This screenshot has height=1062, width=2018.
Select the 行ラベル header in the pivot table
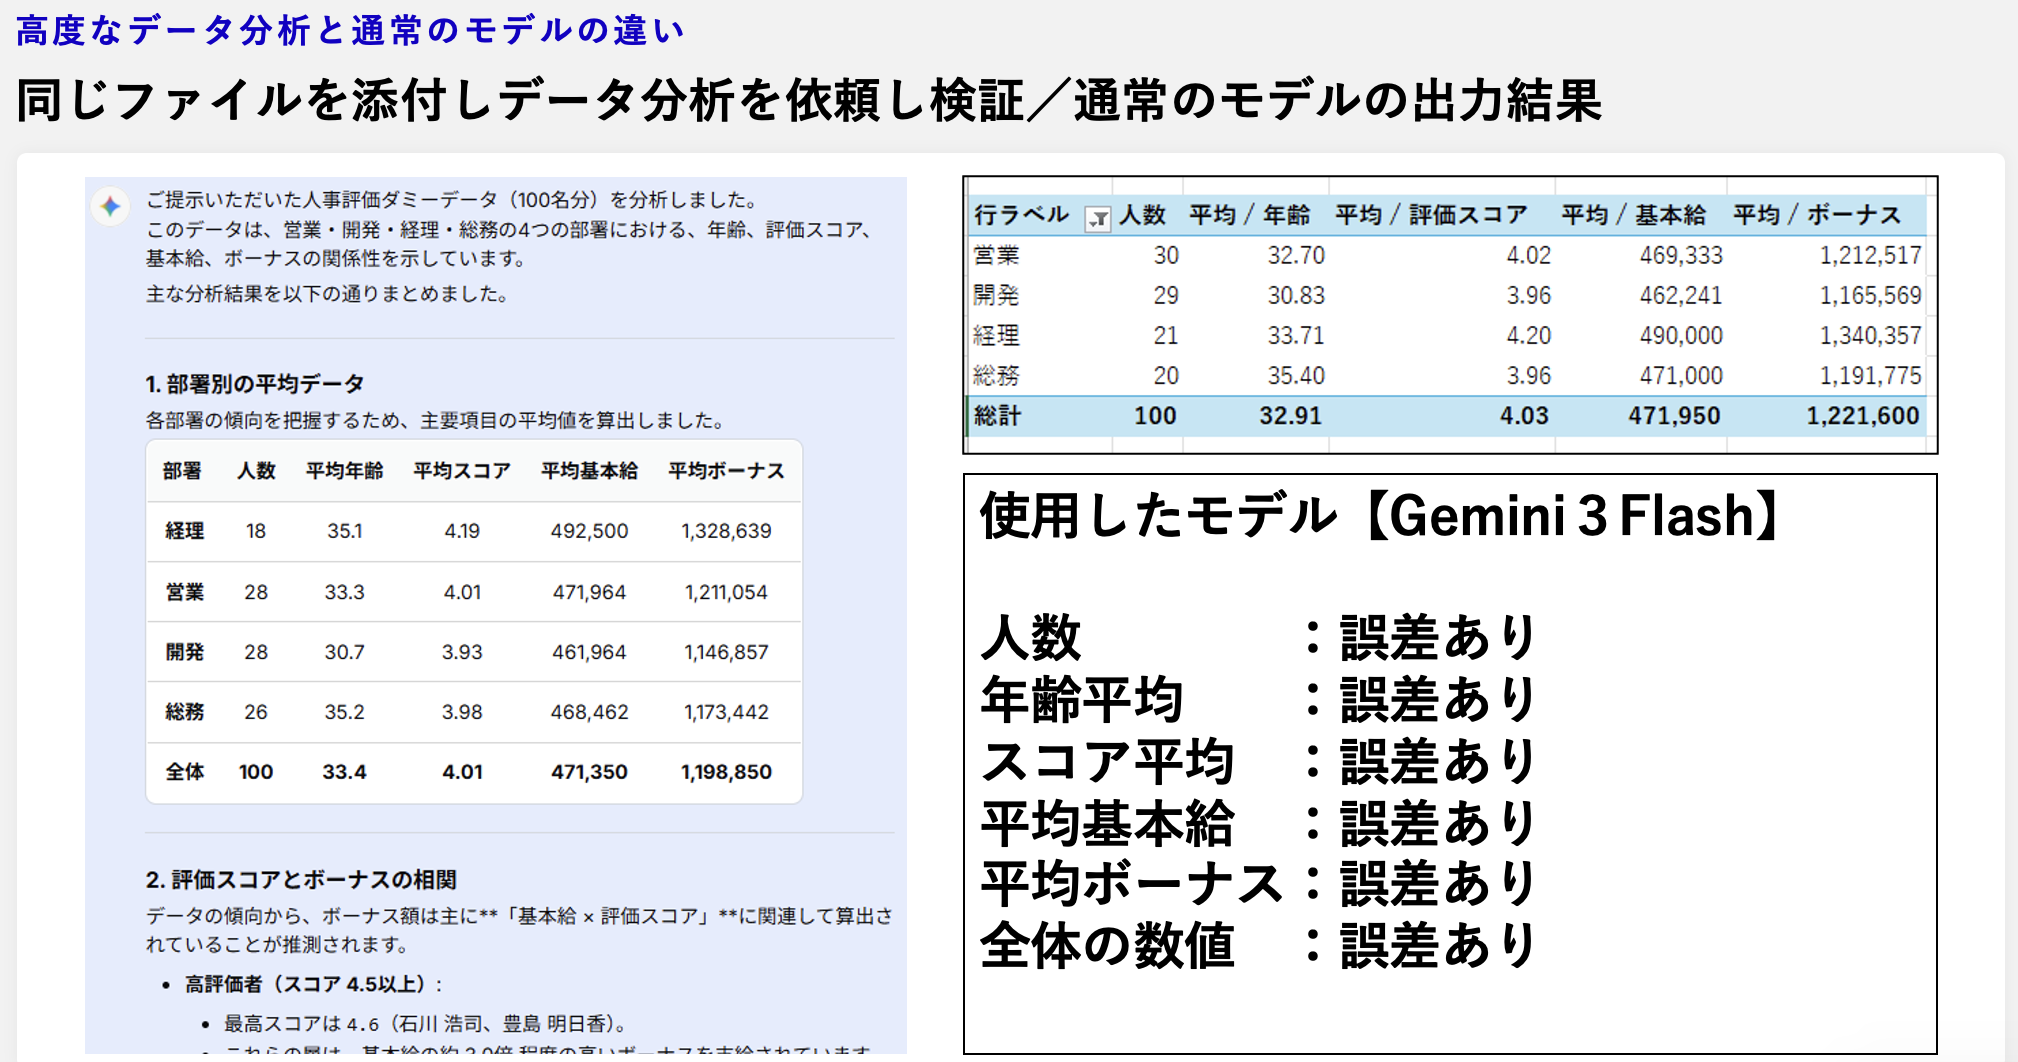1021,215
